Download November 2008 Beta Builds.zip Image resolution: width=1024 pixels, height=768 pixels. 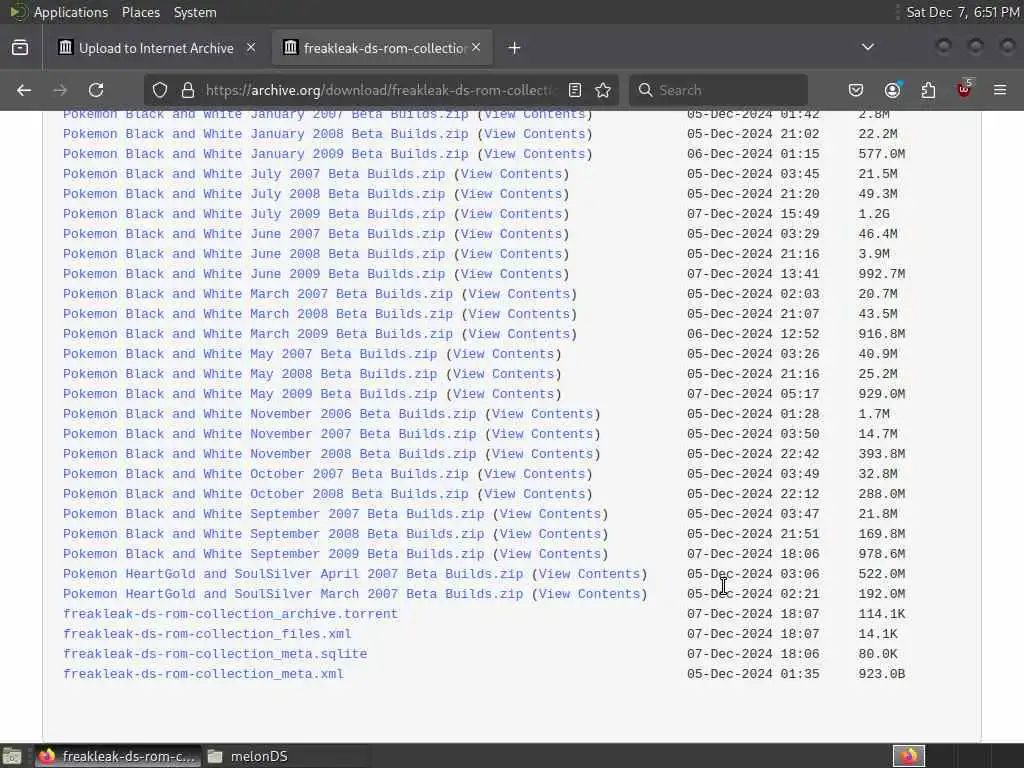(x=269, y=454)
